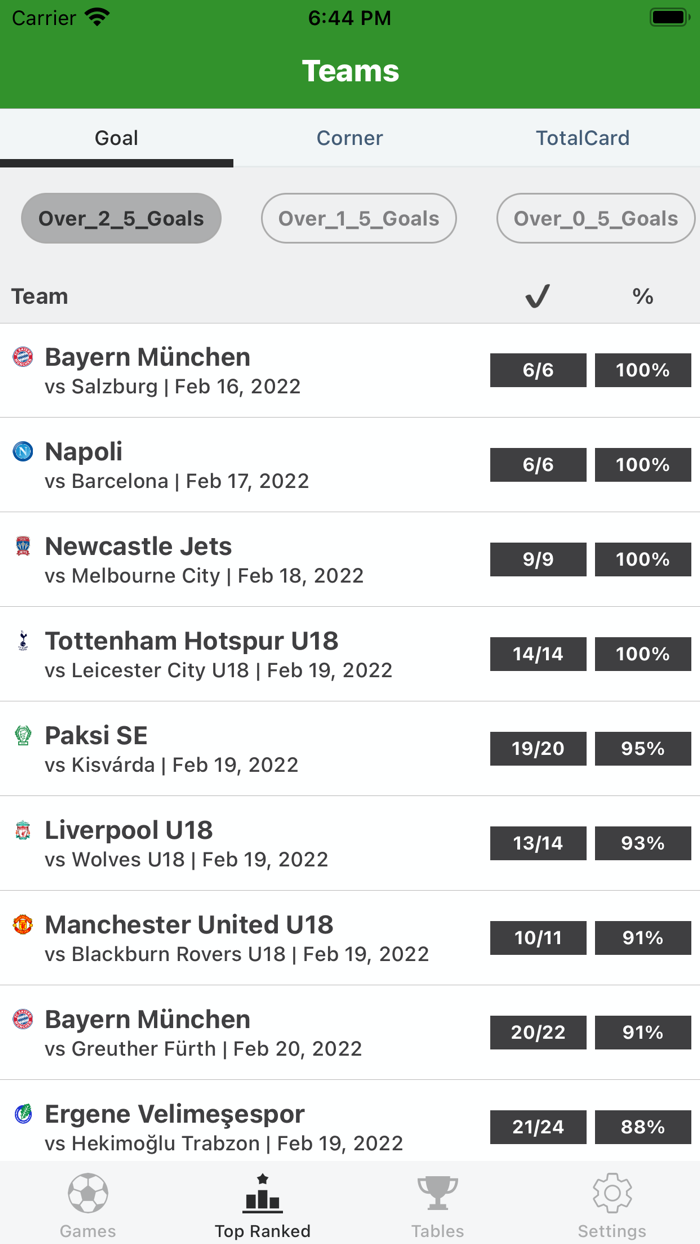Tap the 20/22 stat for Bayern München
This screenshot has height=1244, width=700.
click(x=537, y=1032)
